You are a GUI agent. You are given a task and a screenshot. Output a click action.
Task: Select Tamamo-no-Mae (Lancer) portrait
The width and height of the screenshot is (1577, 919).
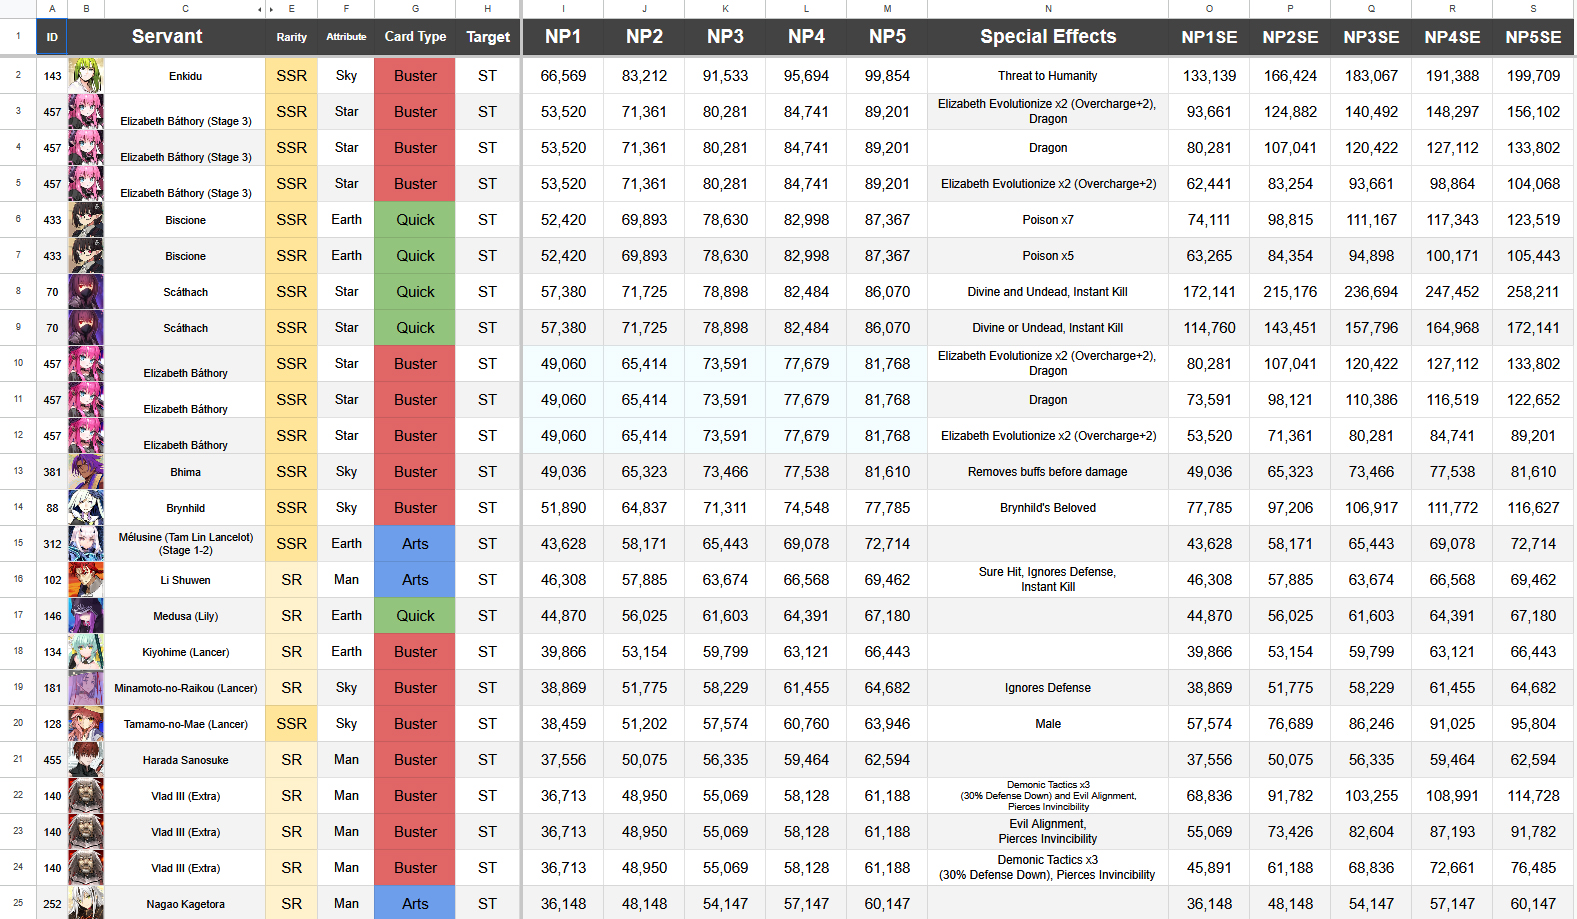click(x=86, y=724)
